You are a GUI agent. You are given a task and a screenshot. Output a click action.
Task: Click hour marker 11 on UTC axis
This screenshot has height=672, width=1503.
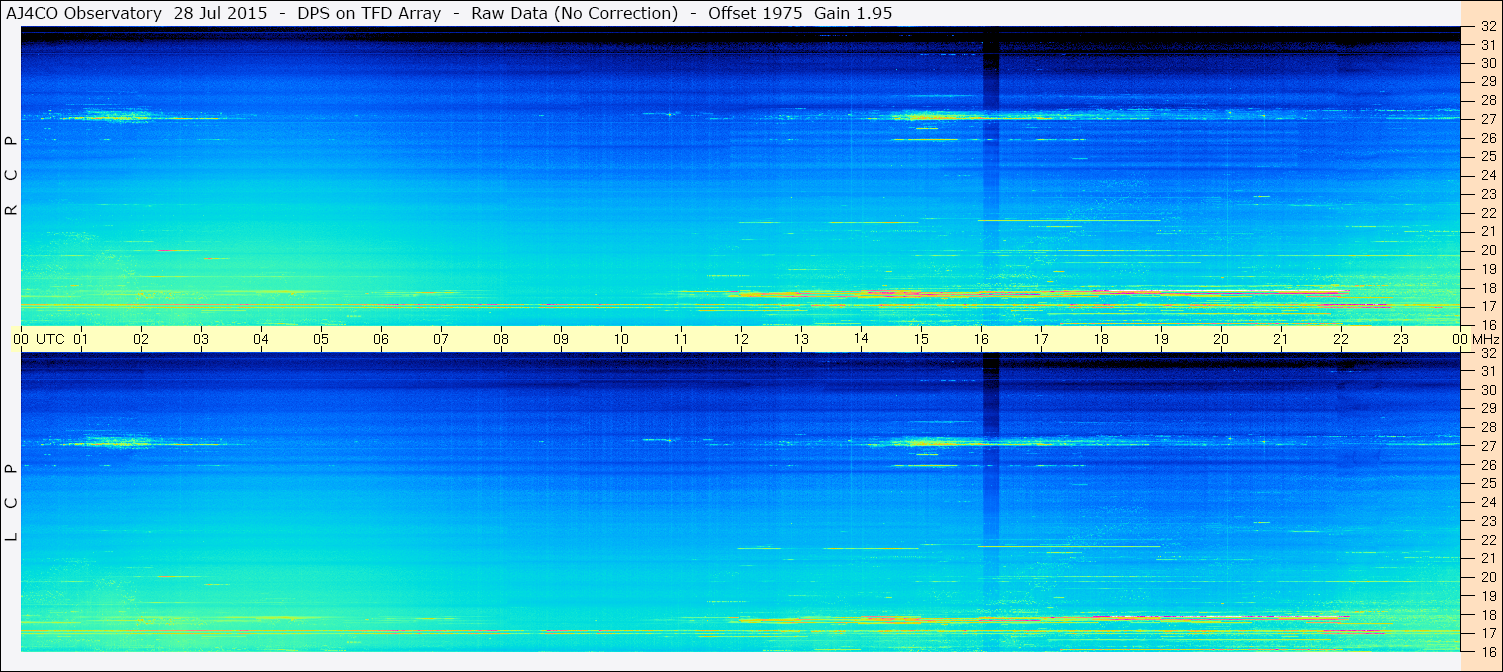pos(681,339)
